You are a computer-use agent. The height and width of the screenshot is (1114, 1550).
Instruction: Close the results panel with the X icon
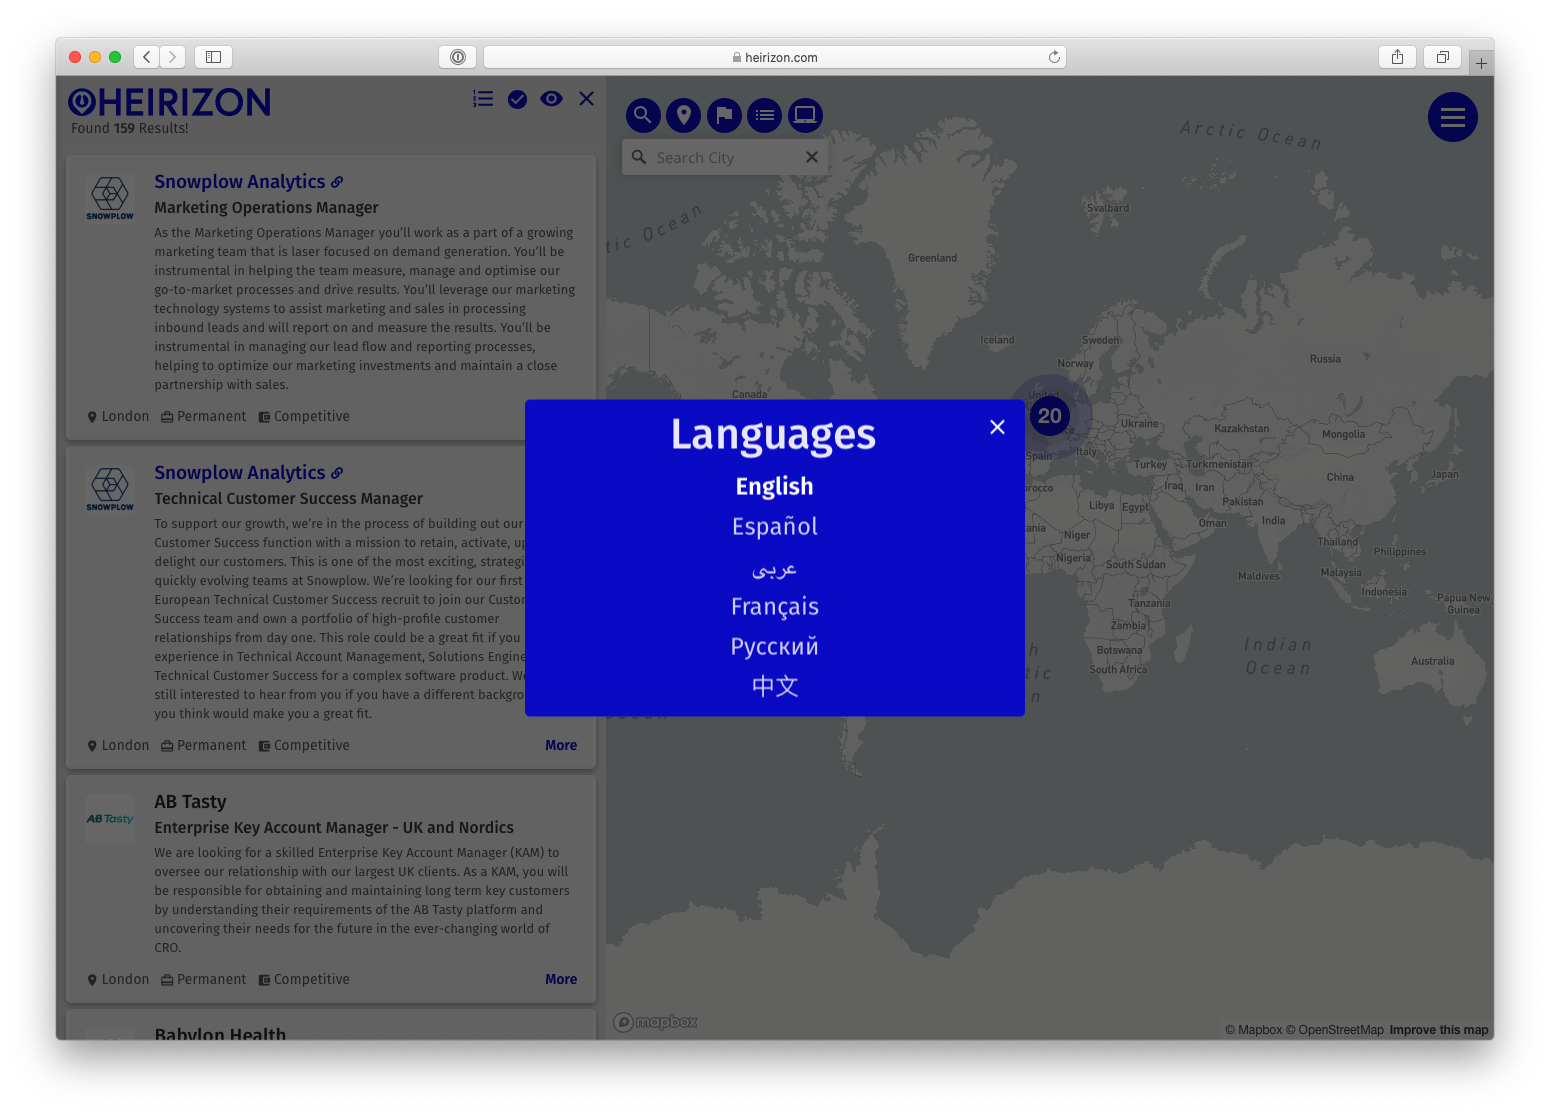pyautogui.click(x=586, y=99)
